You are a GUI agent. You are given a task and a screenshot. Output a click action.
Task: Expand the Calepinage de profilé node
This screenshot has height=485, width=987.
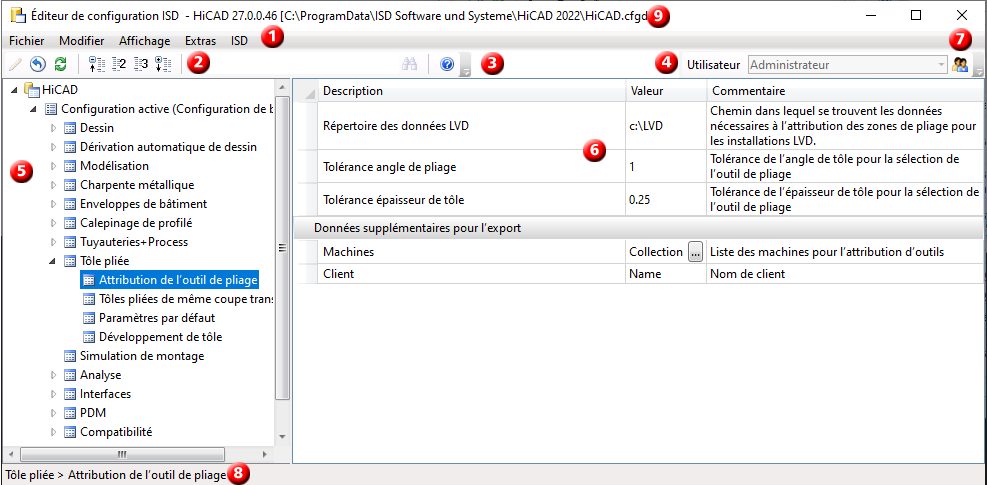click(x=54, y=222)
